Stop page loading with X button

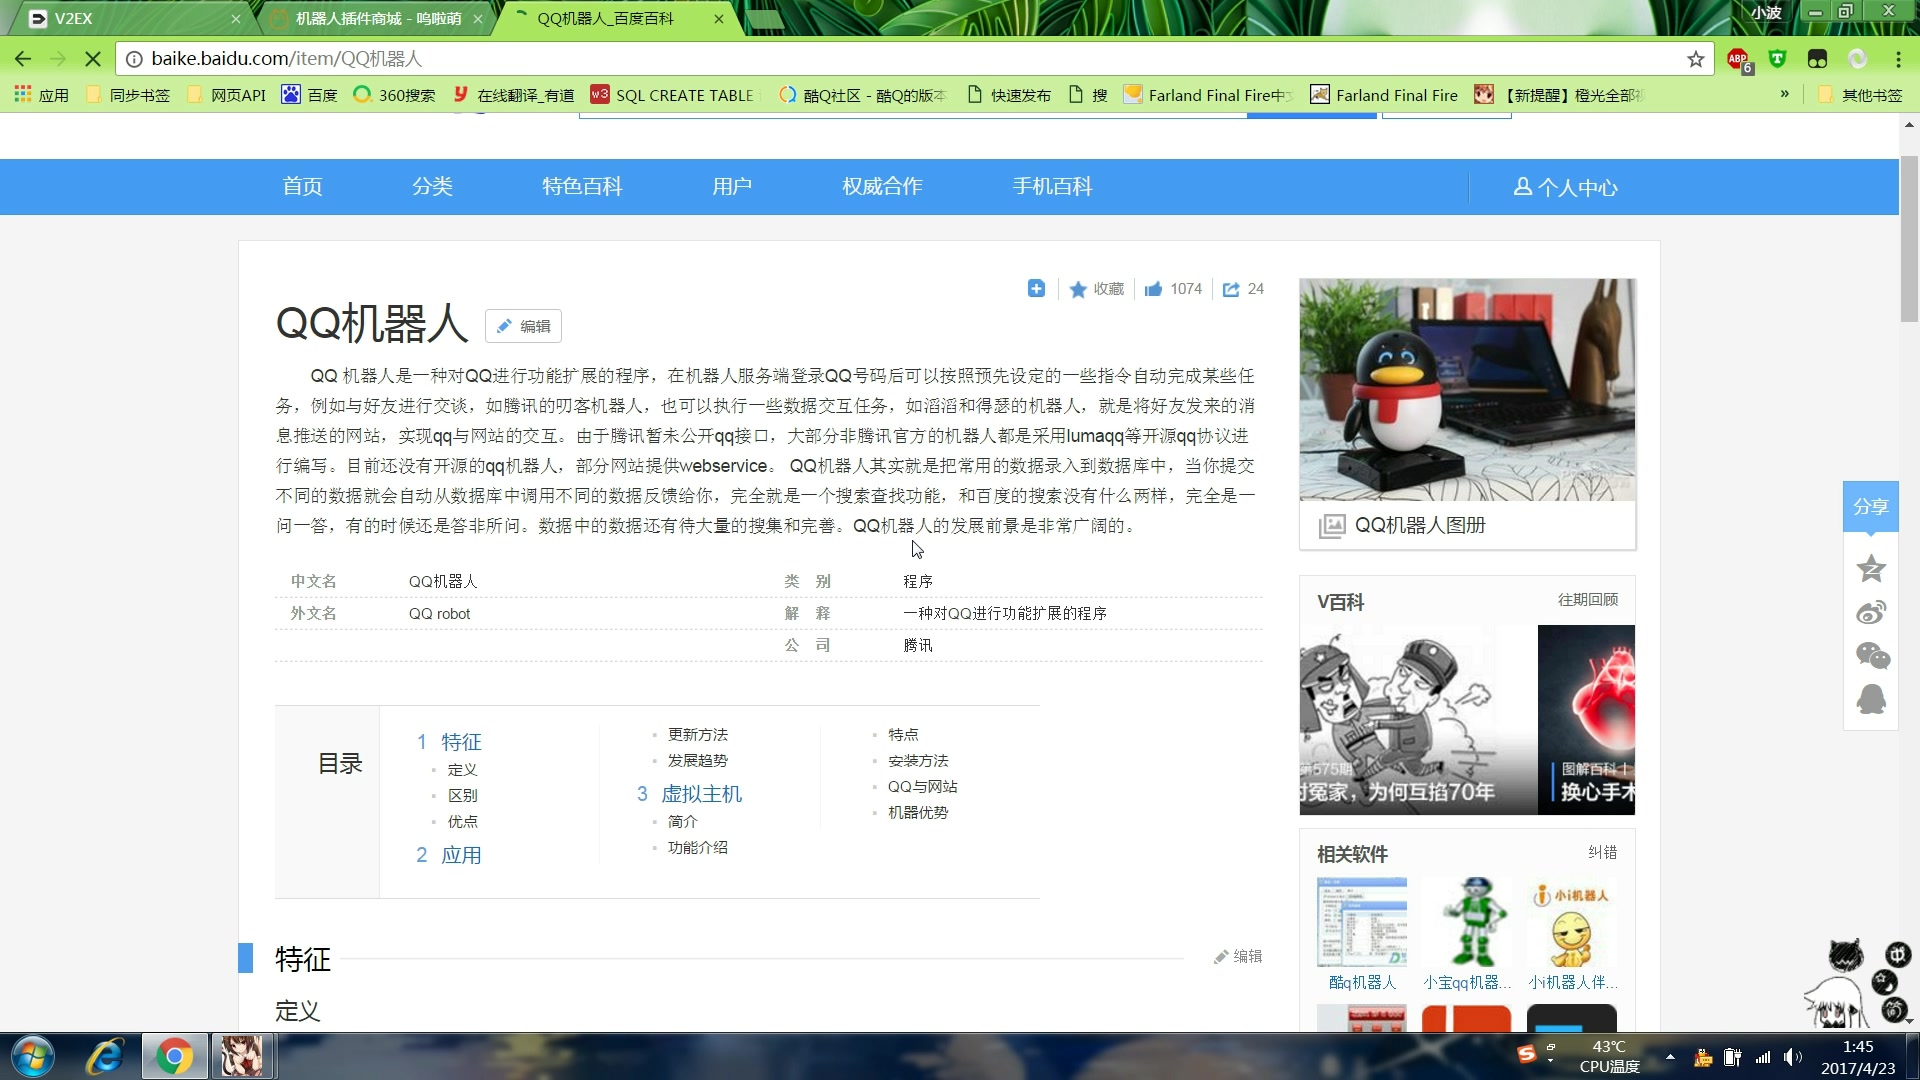[93, 59]
